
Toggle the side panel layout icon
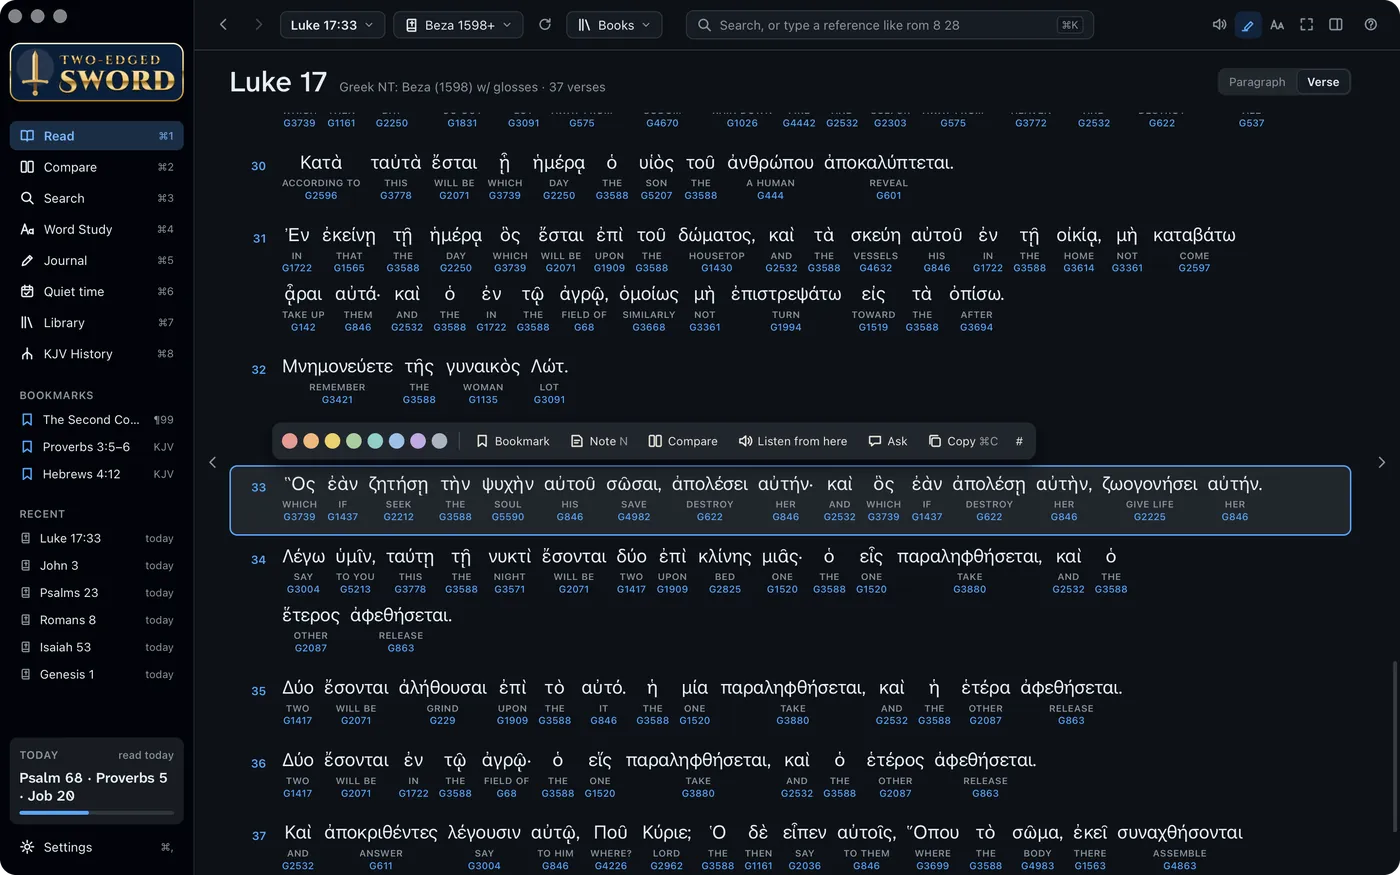click(1335, 25)
